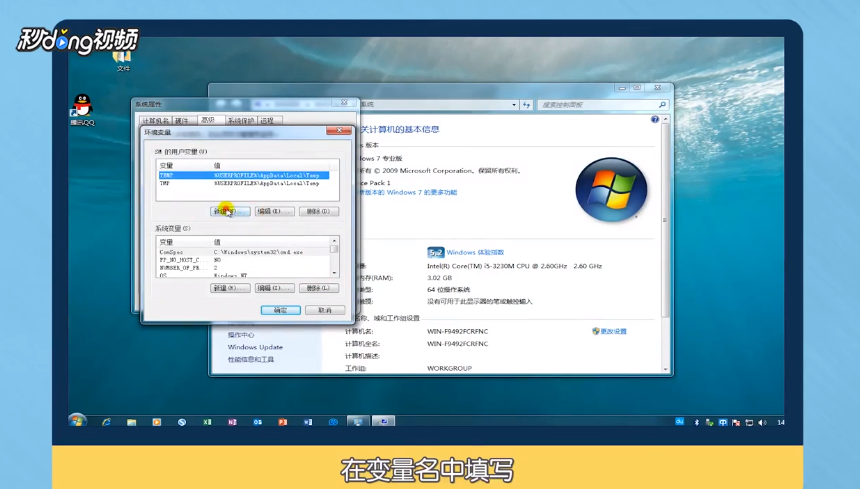The height and width of the screenshot is (489, 860).
Task: Click the Action Center flag tray icon
Action: pyautogui.click(x=736, y=422)
